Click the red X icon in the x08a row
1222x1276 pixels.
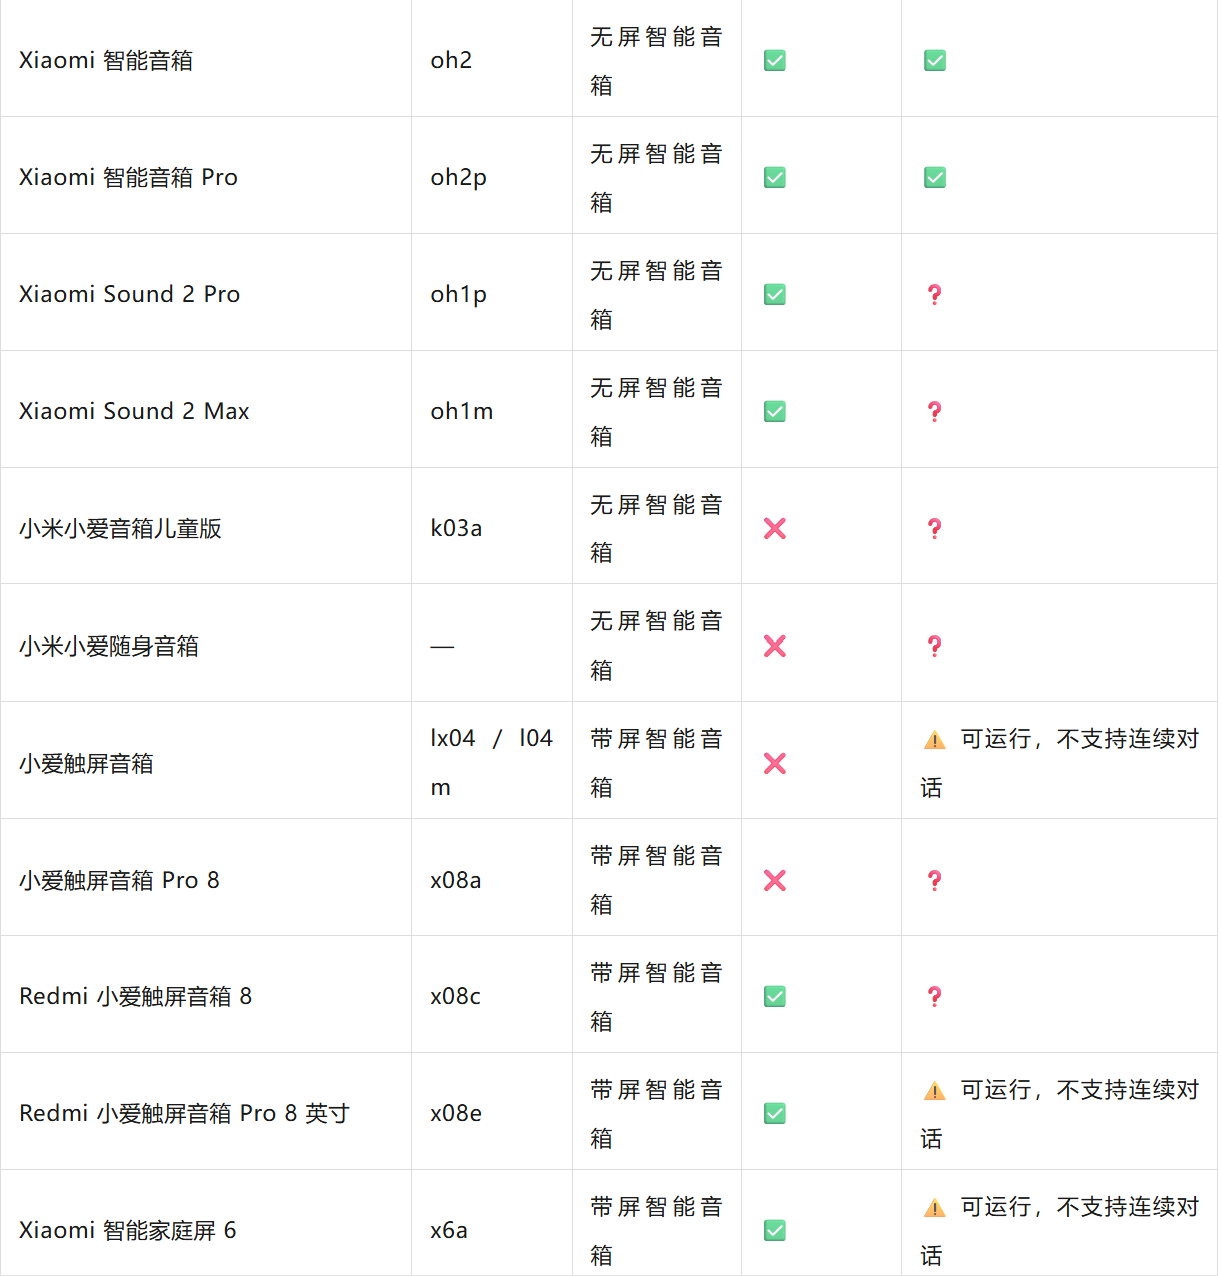click(x=775, y=880)
